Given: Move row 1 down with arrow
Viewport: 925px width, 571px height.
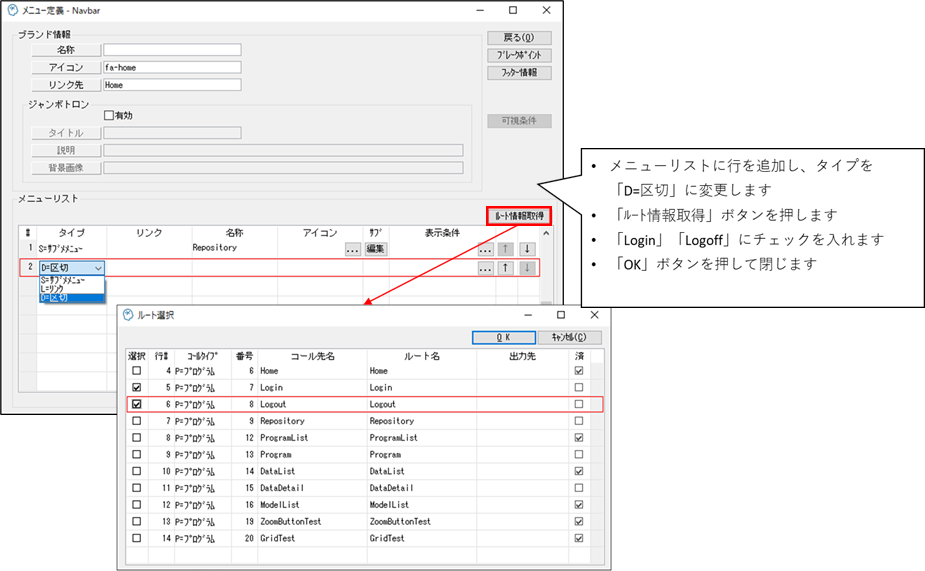Looking at the screenshot, I should [x=527, y=249].
